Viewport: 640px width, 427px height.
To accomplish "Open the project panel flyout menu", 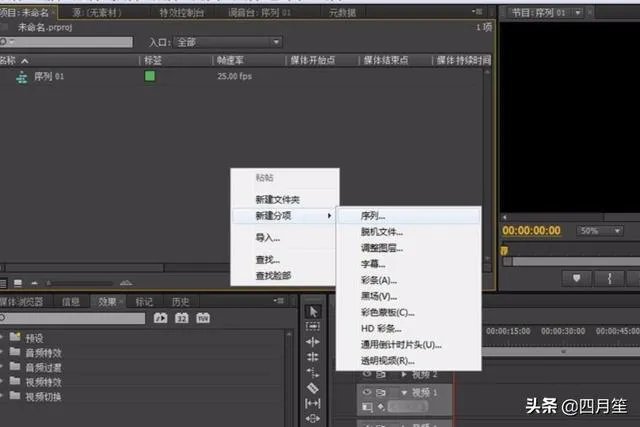I will [x=477, y=12].
